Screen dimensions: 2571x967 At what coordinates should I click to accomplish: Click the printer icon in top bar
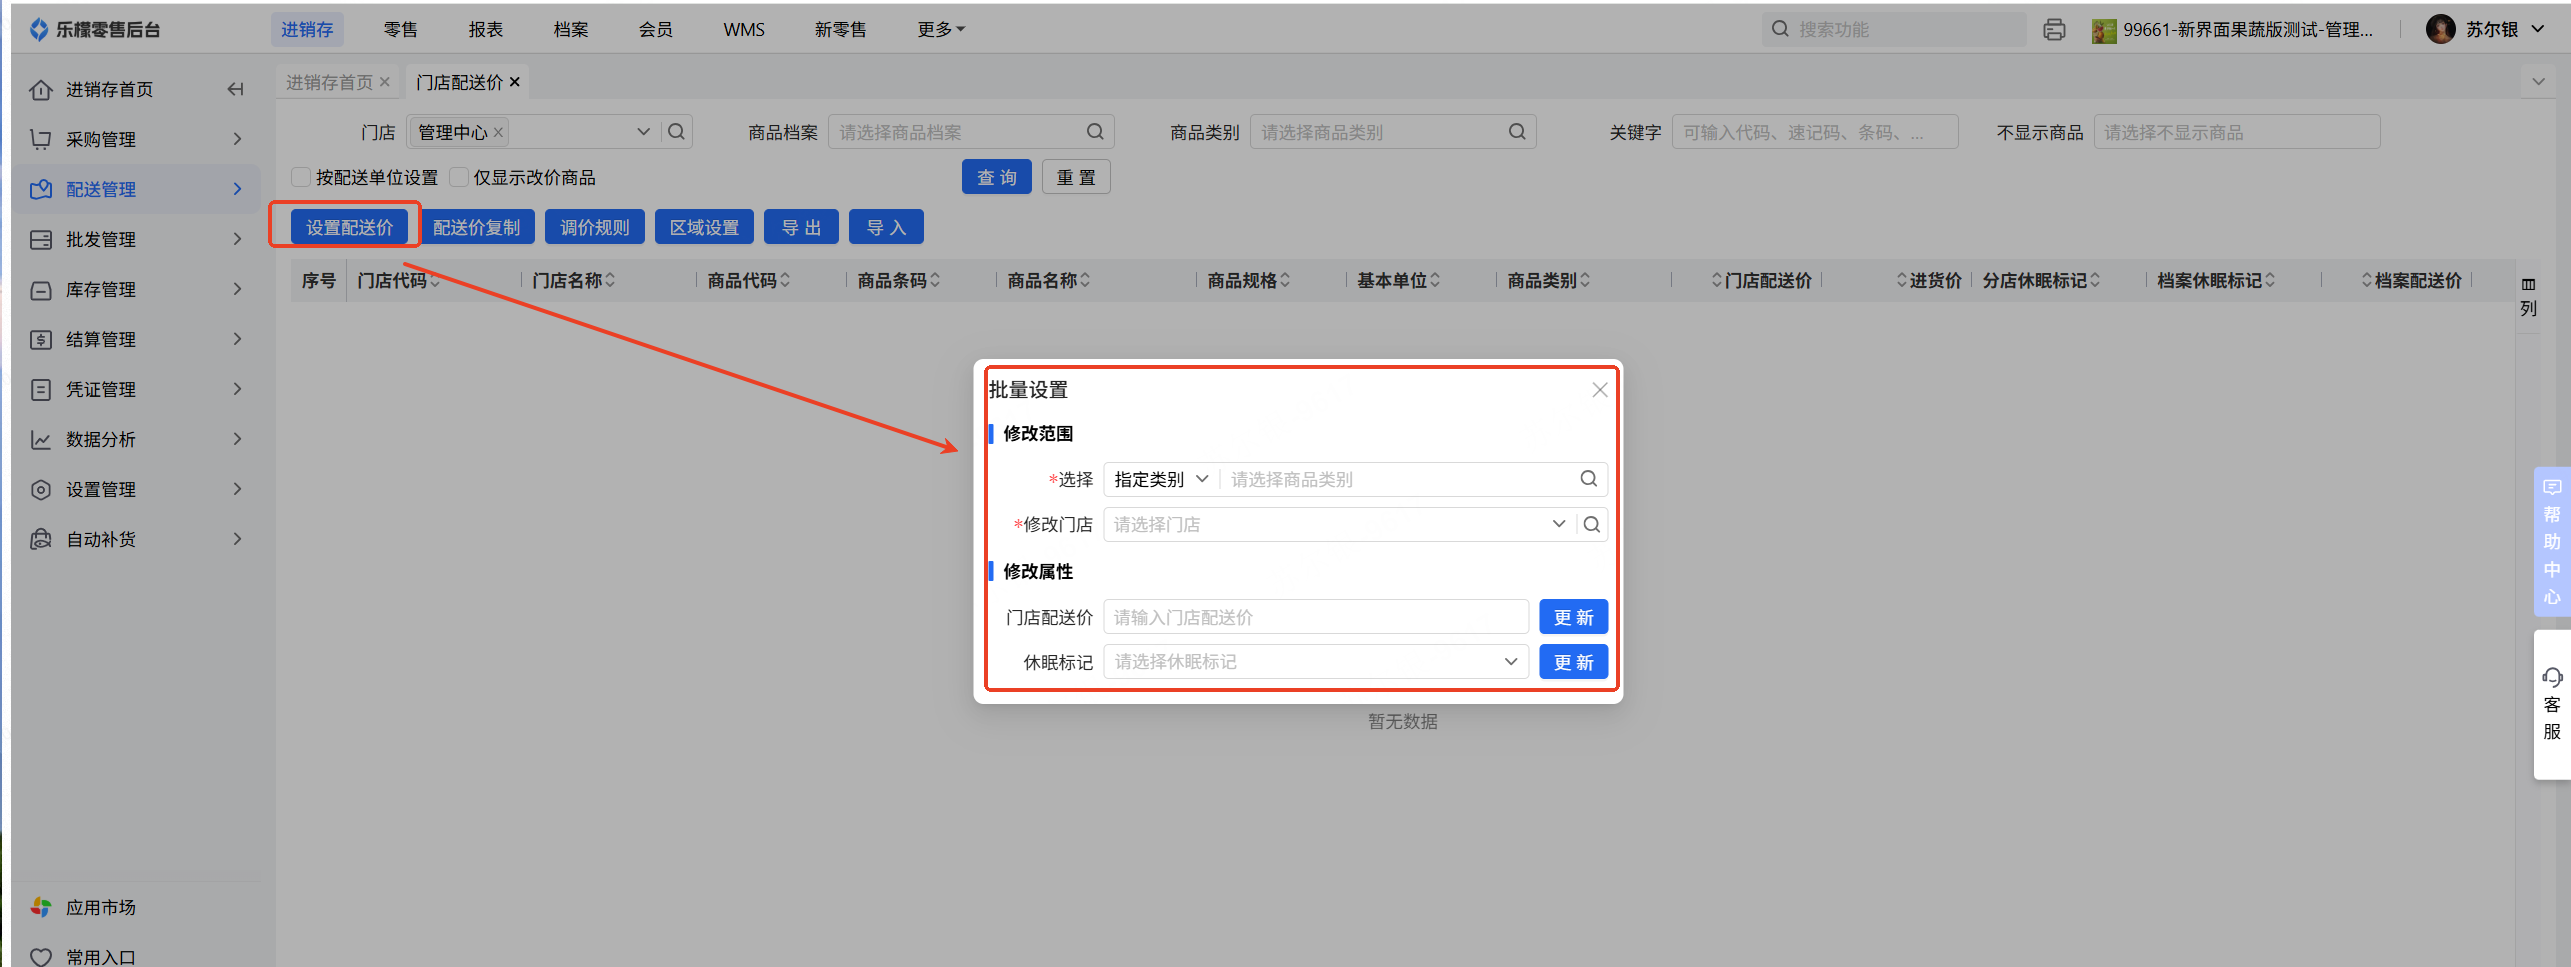coord(2054,30)
